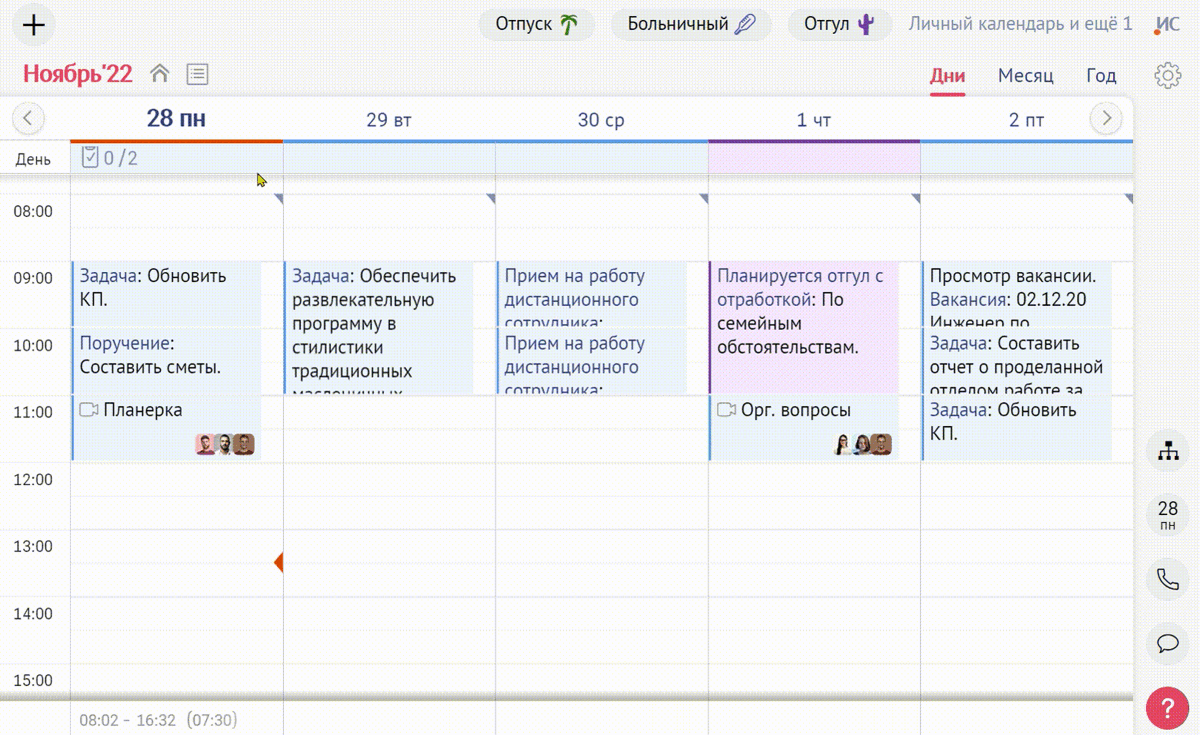Click the Отпуск button

537,24
